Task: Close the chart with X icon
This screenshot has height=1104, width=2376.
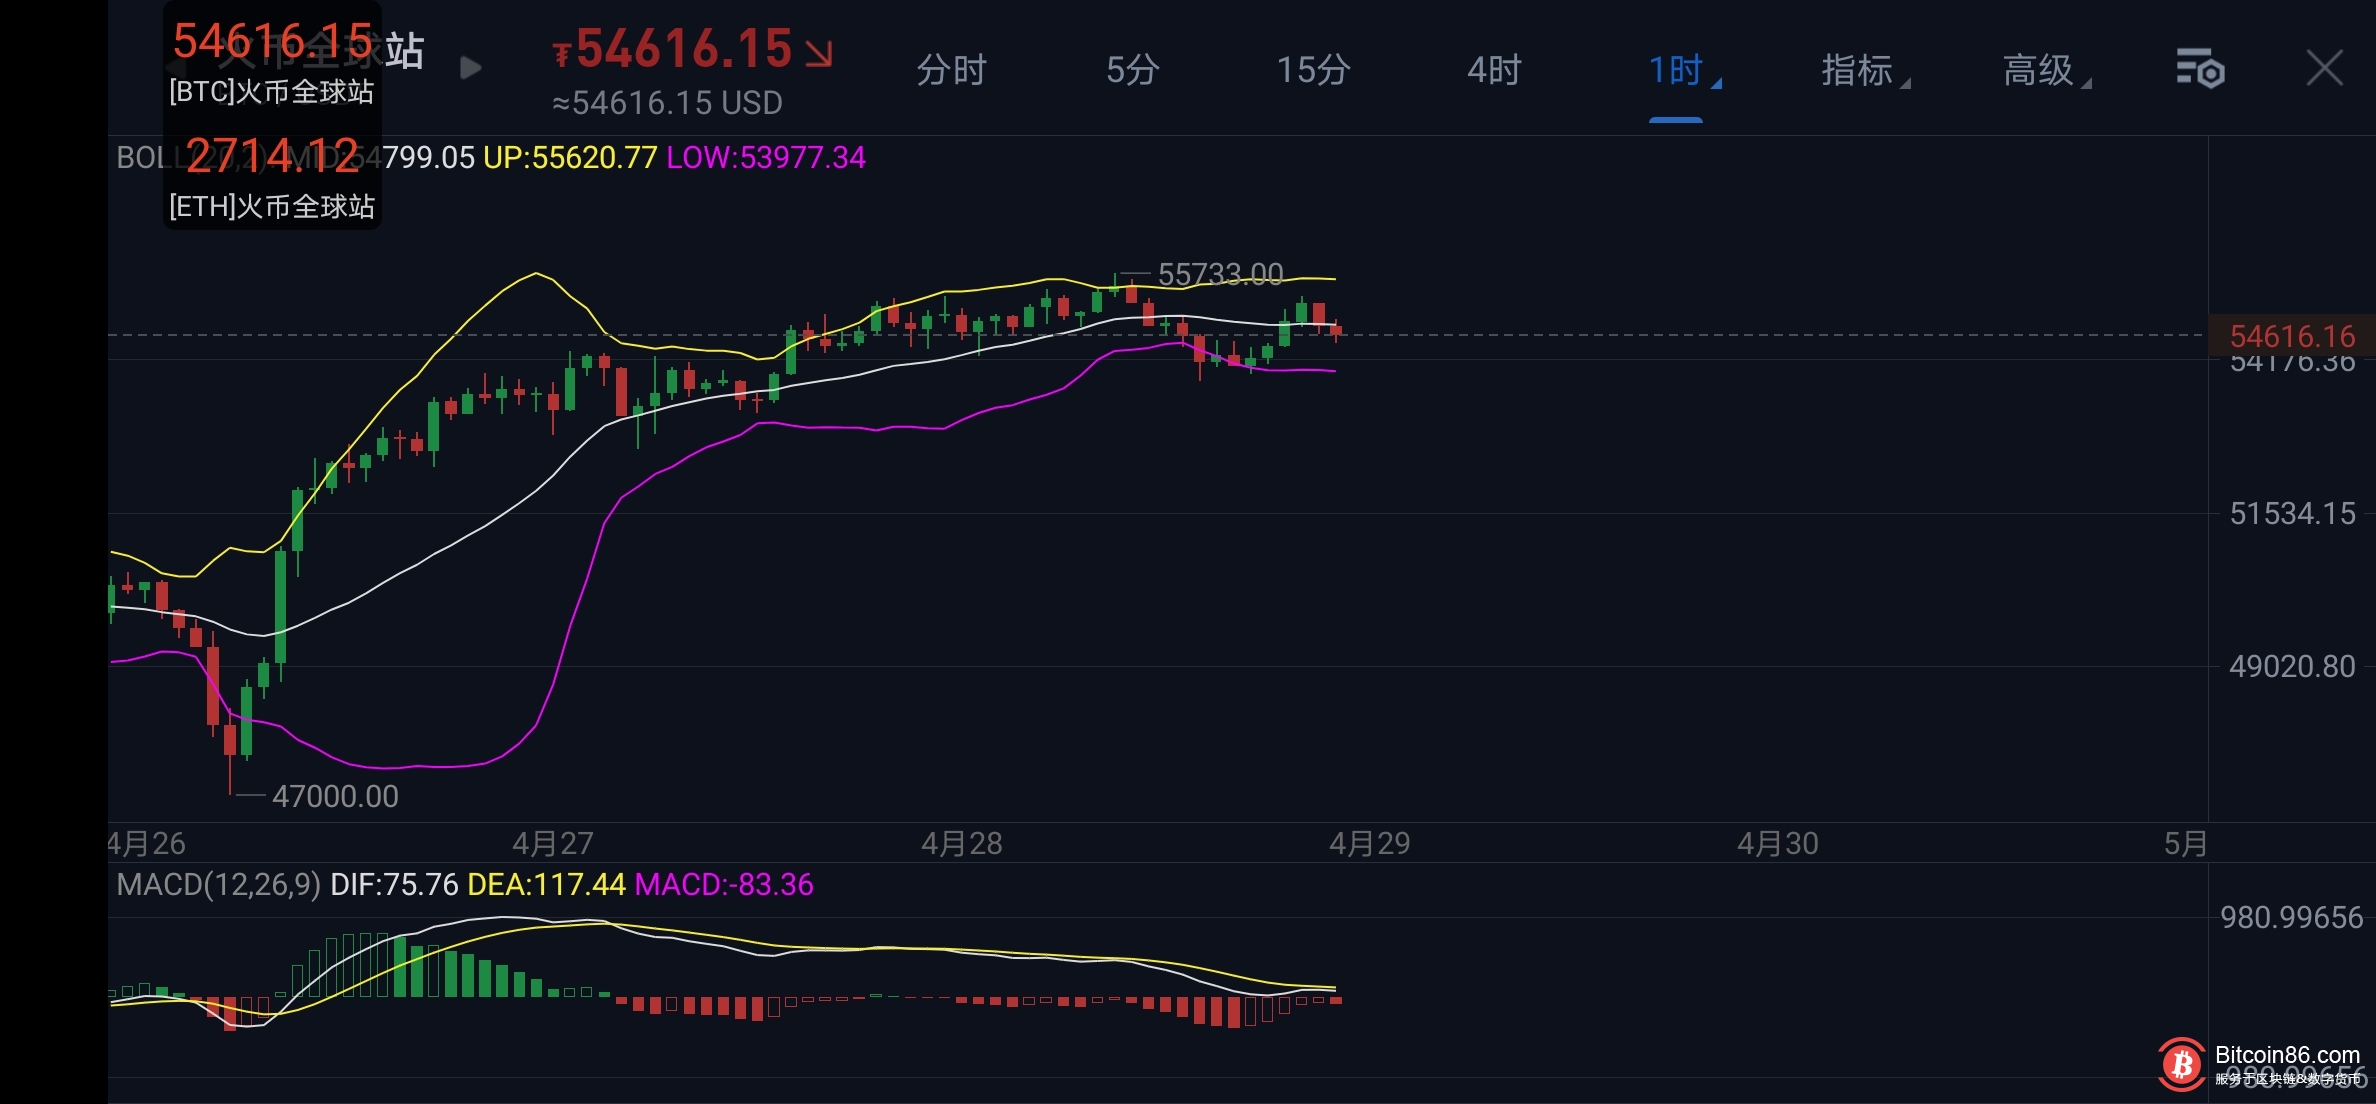Action: pyautogui.click(x=2324, y=69)
